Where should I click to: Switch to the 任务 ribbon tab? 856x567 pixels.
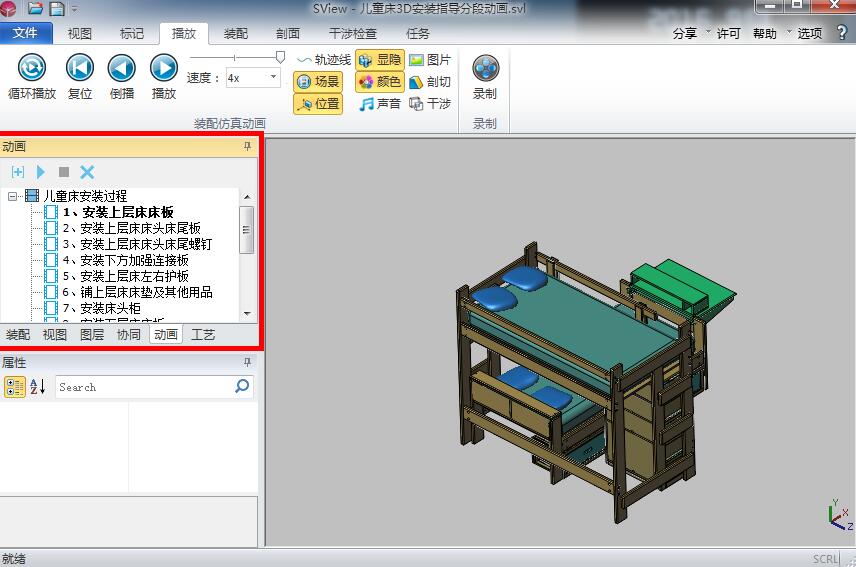(x=418, y=34)
